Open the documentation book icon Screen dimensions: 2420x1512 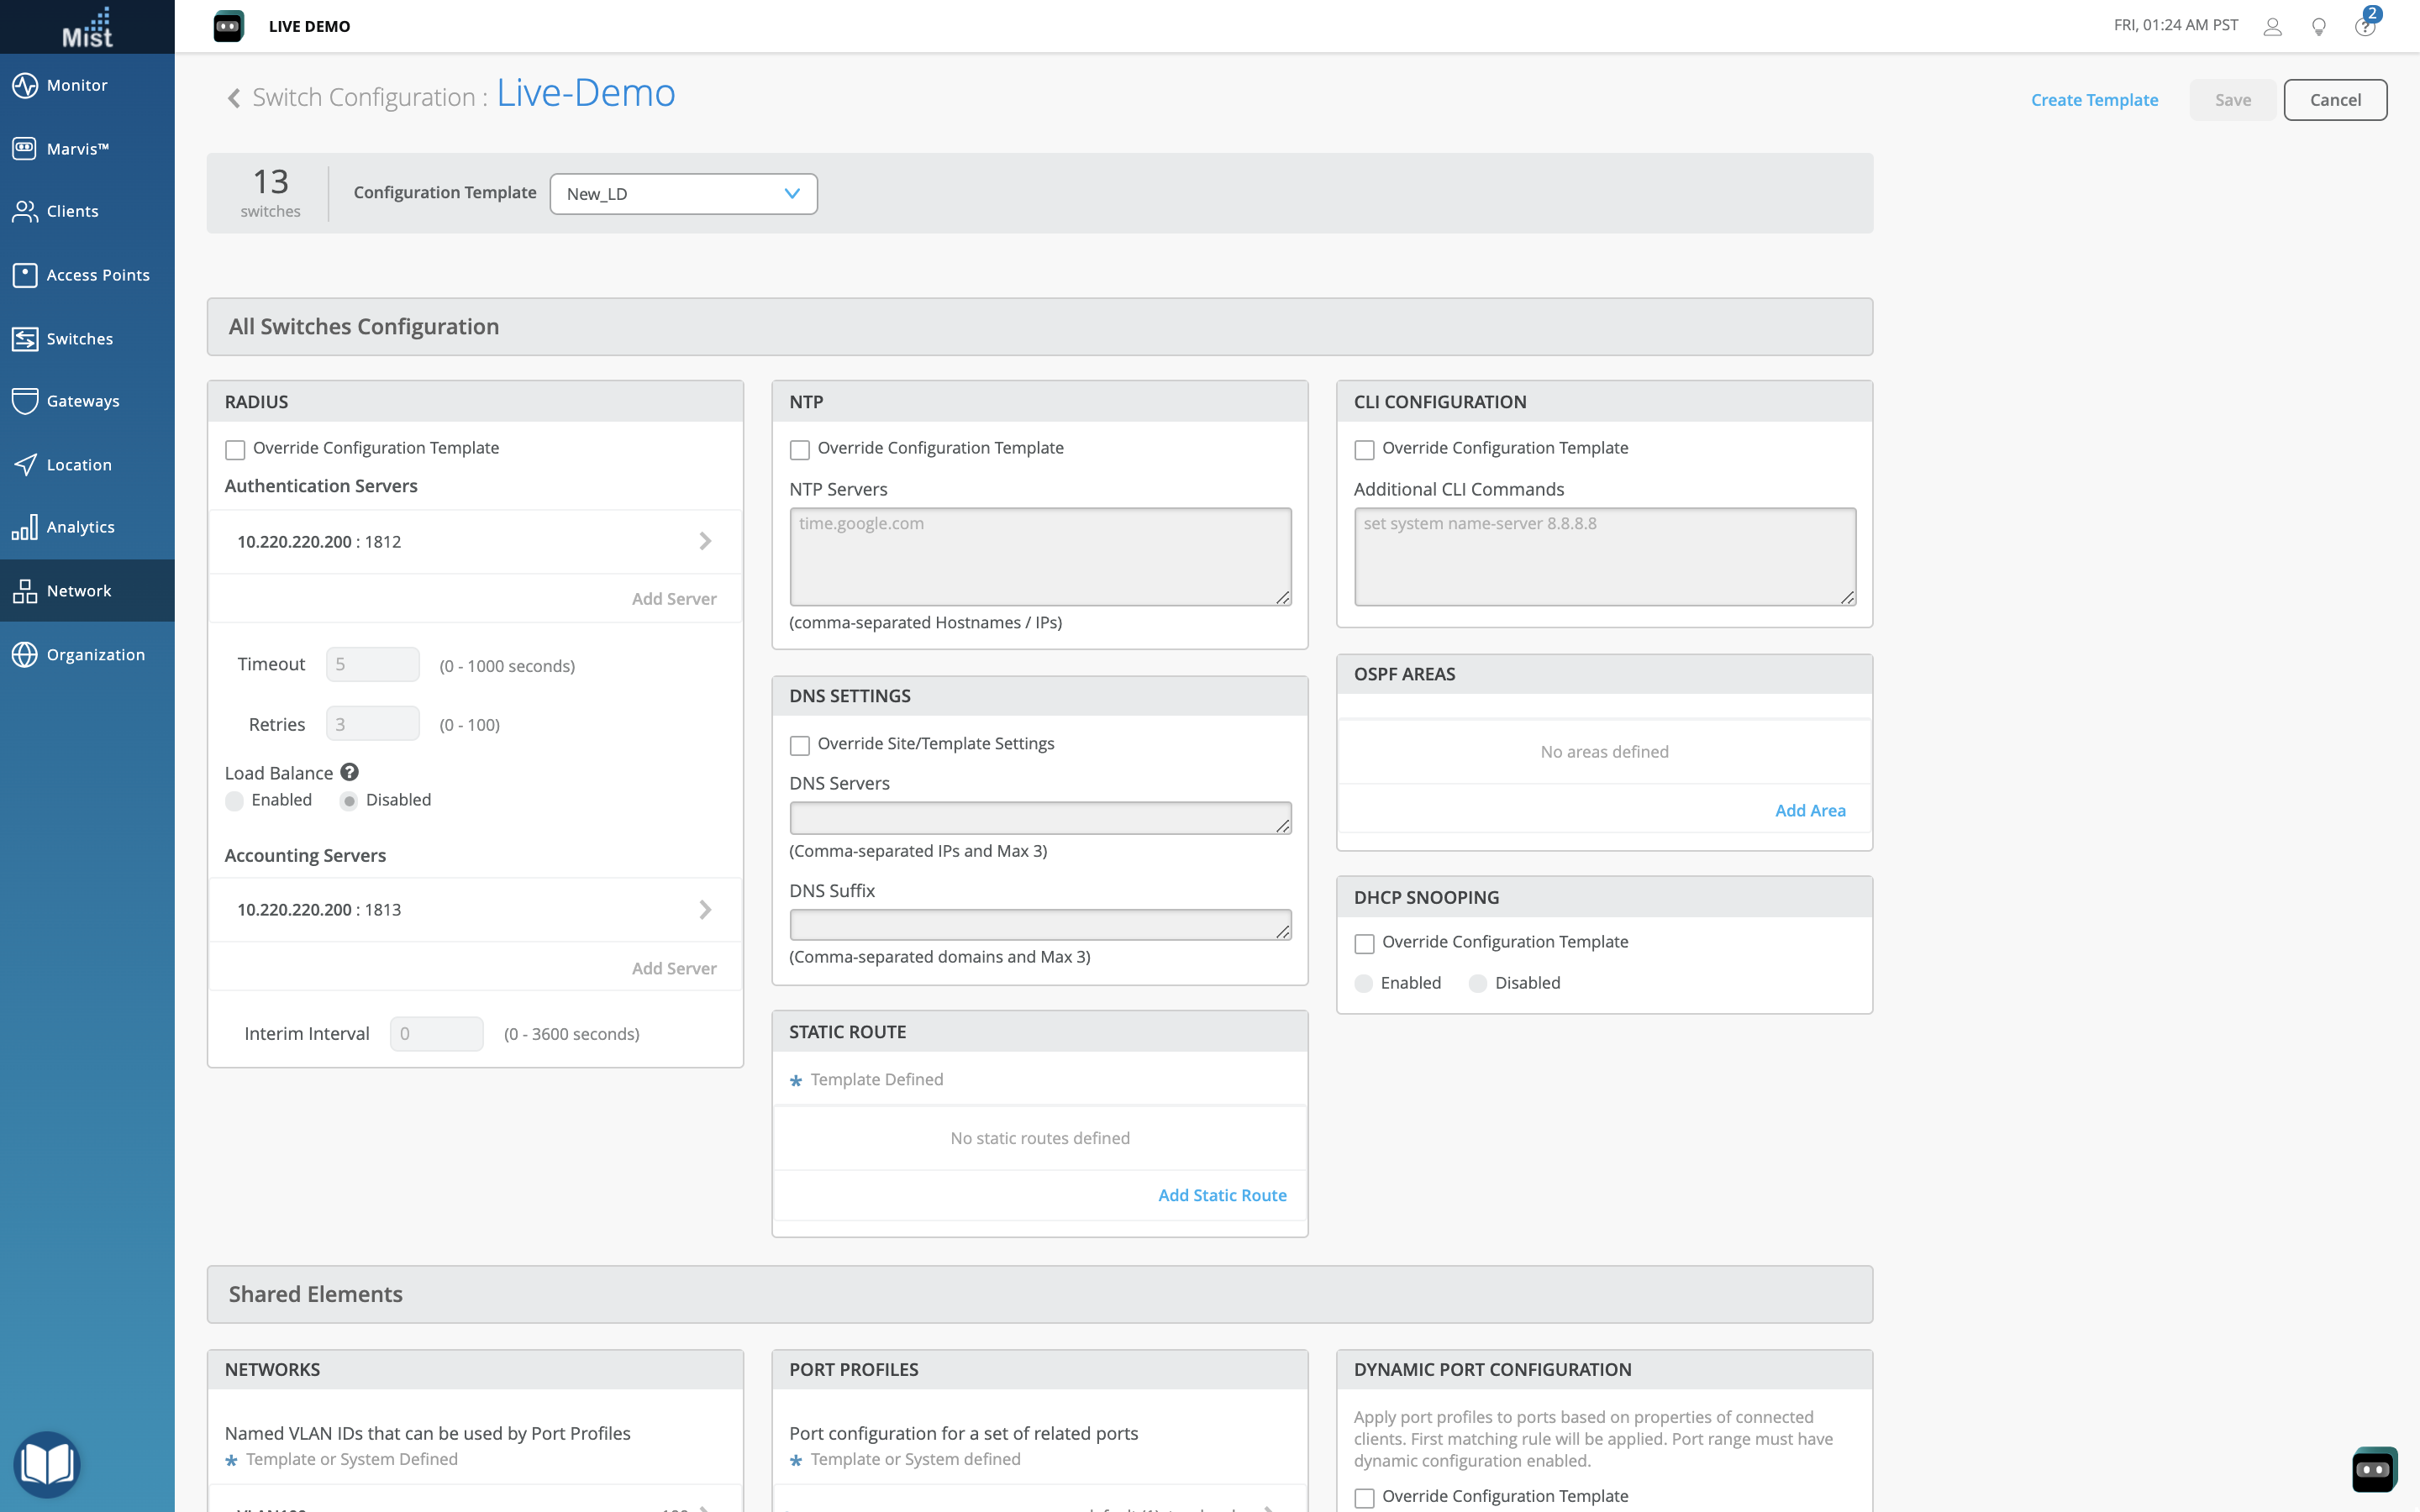pyautogui.click(x=47, y=1464)
